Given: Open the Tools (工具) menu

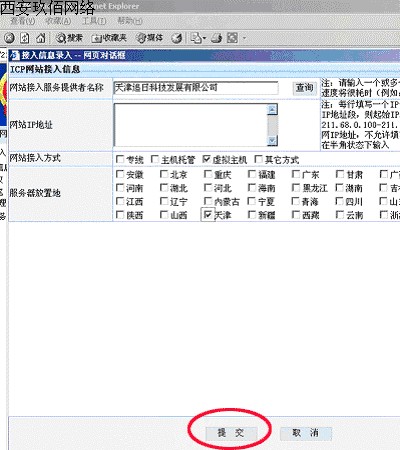Looking at the screenshot, I should coord(94,21).
